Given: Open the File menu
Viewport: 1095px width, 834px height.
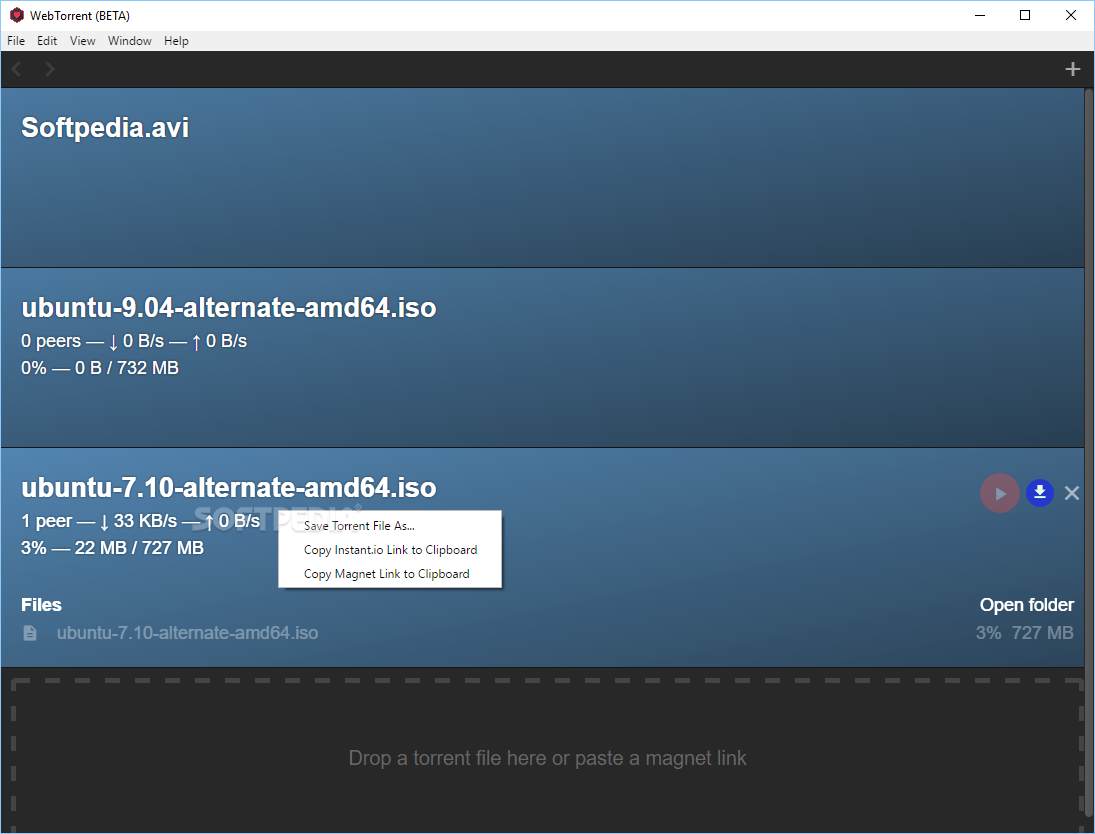Looking at the screenshot, I should [16, 41].
